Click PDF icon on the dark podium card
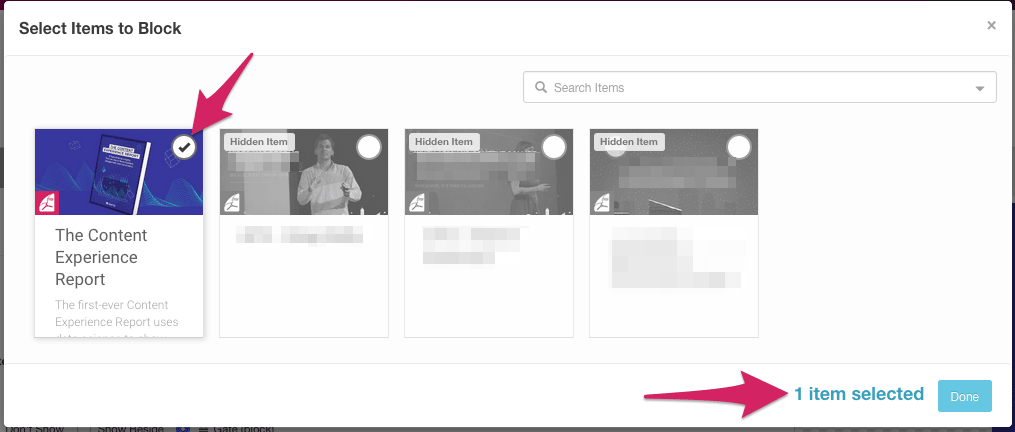 tap(602, 205)
